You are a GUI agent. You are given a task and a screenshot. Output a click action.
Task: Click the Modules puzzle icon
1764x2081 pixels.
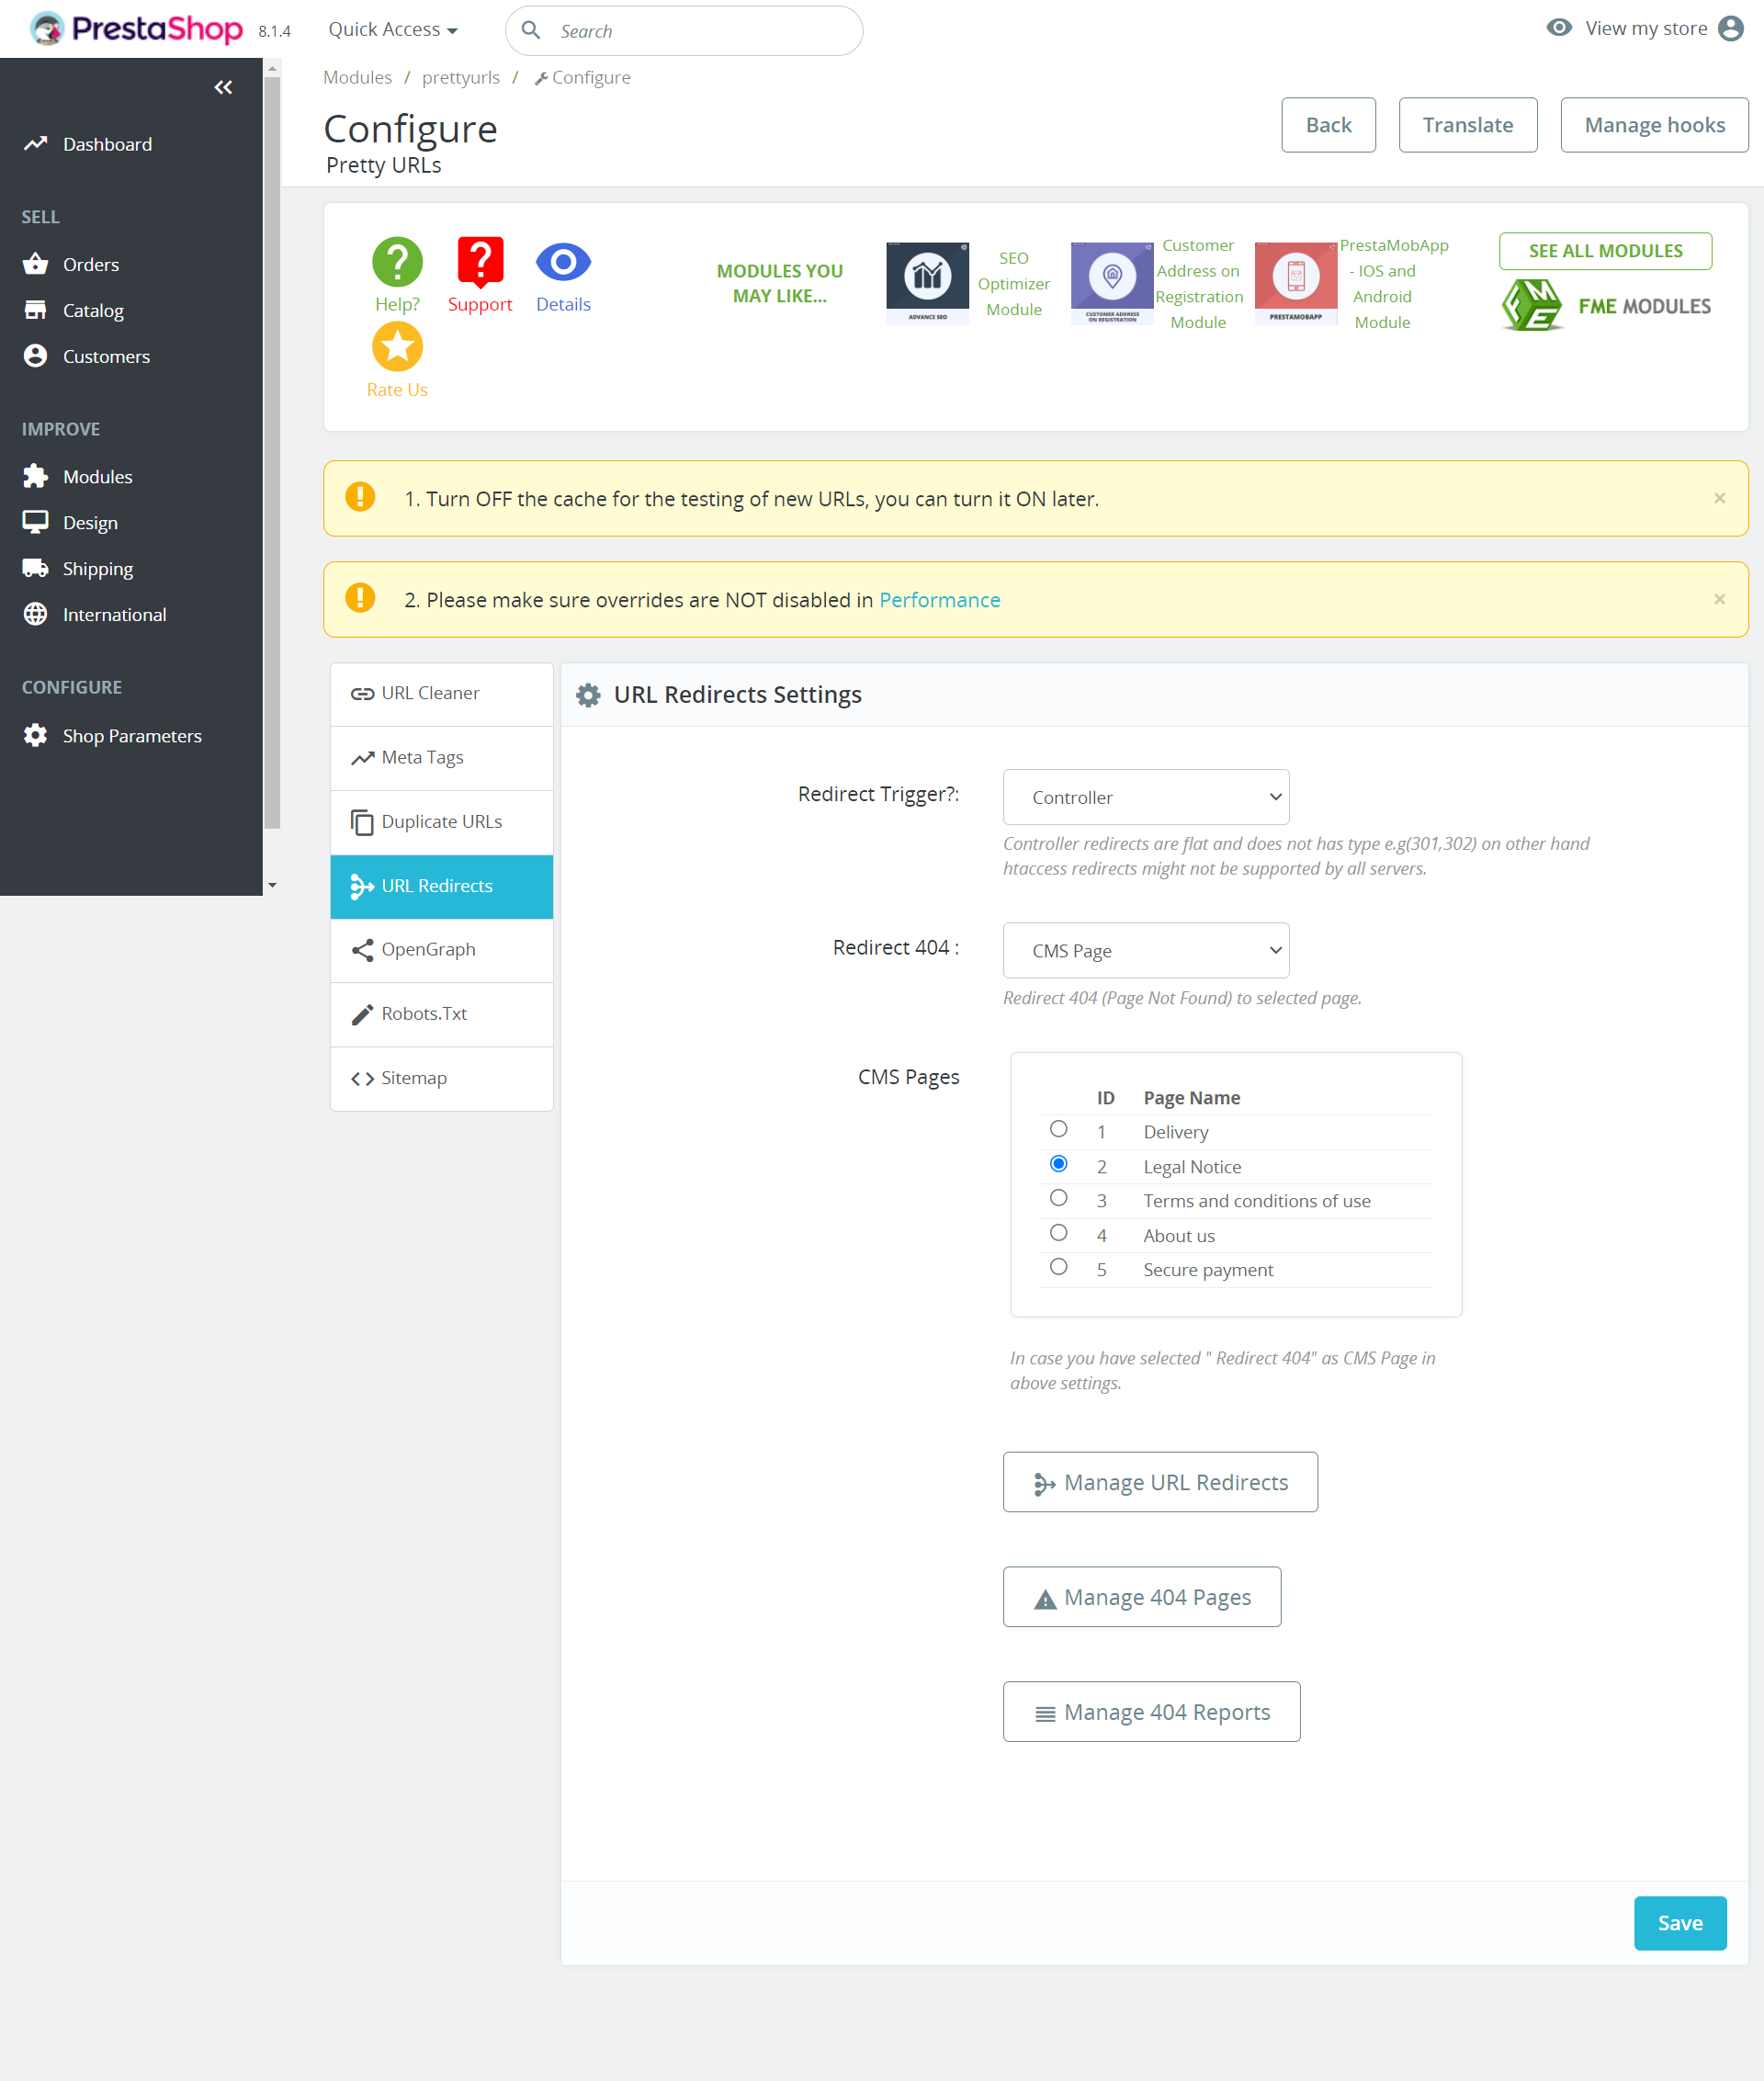pyautogui.click(x=36, y=476)
